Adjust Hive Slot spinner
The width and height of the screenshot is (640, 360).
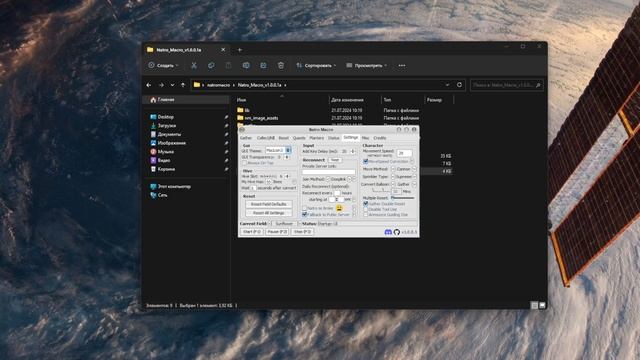(287, 176)
